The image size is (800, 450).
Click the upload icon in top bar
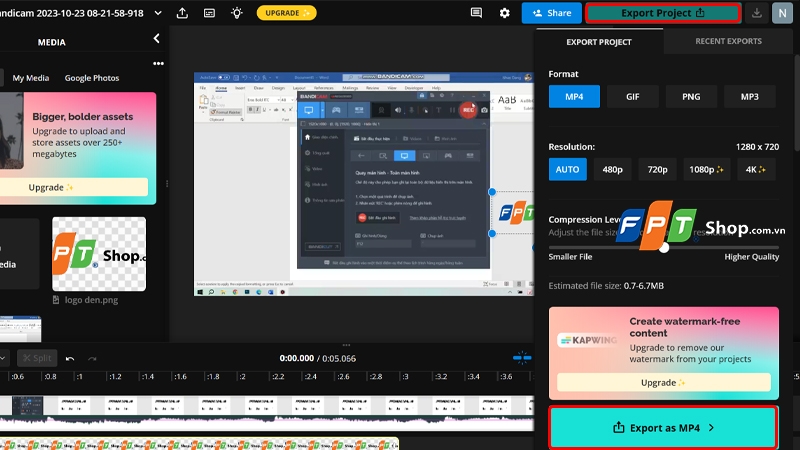[182, 13]
